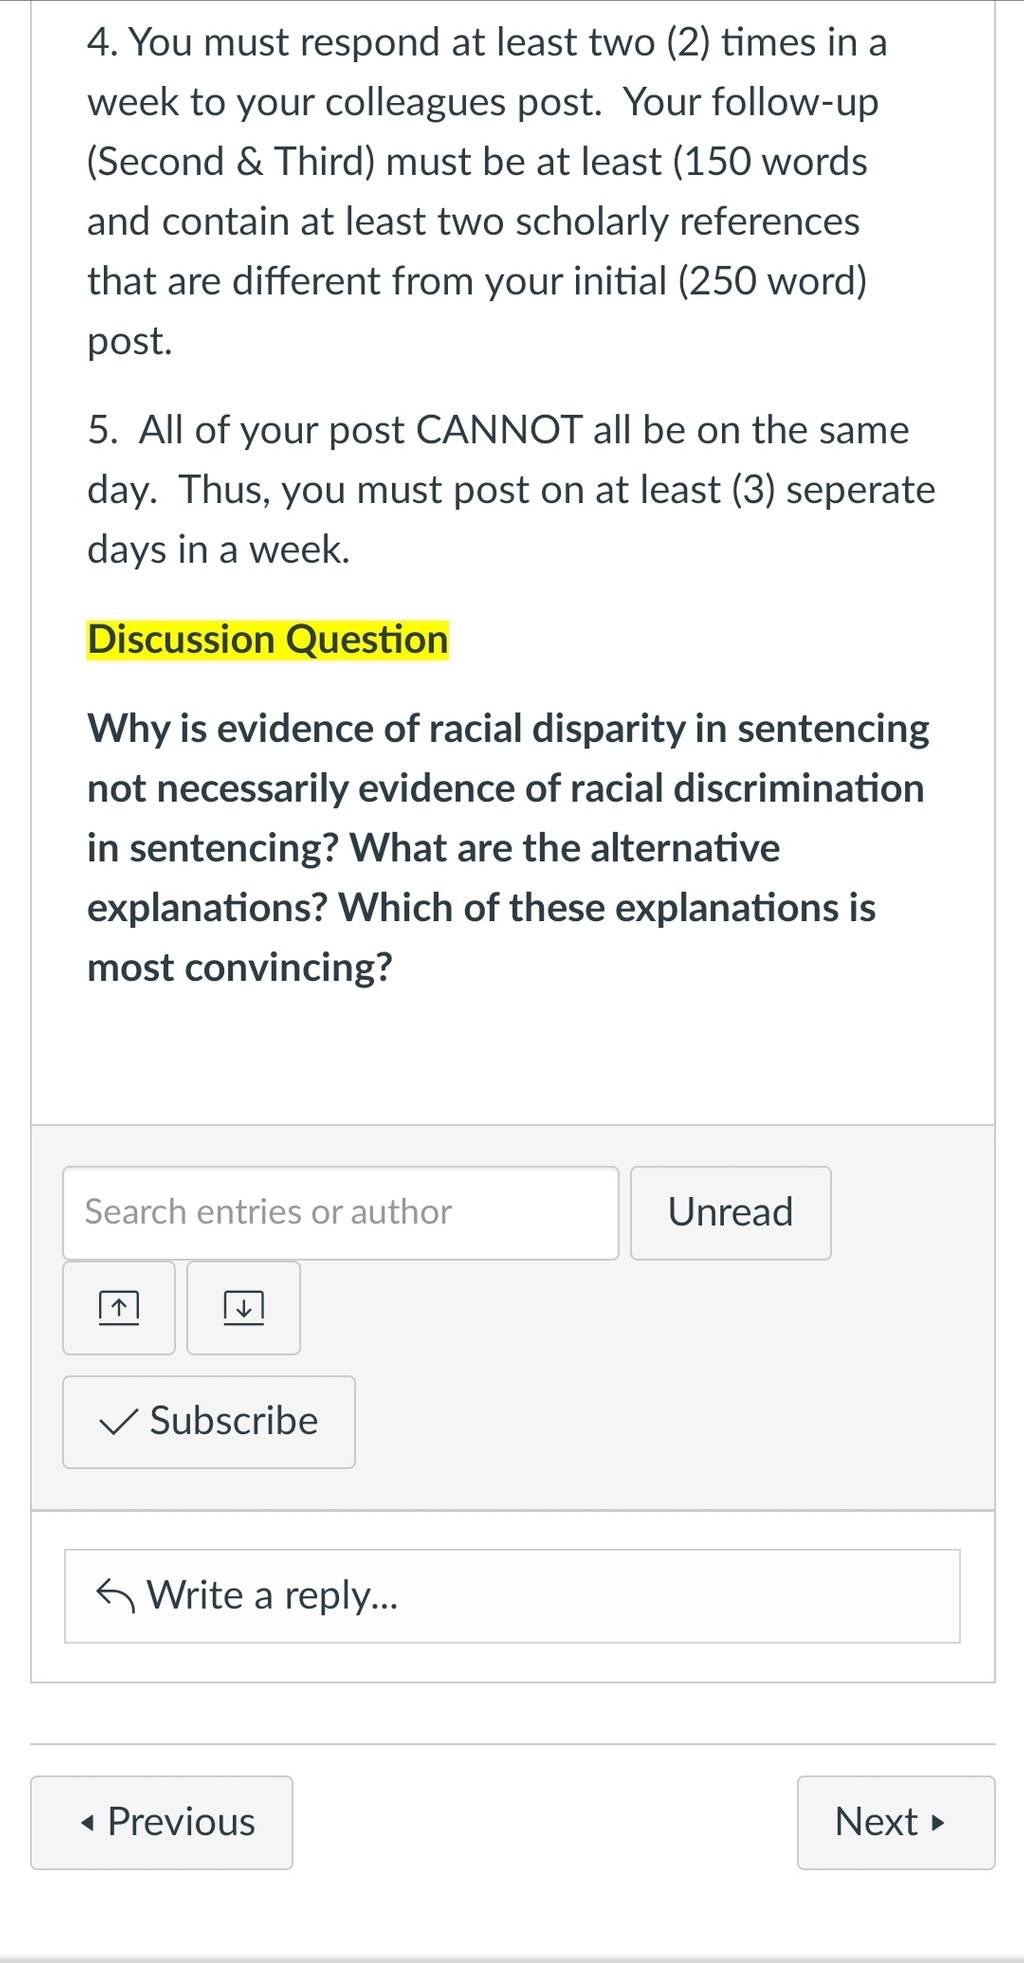The width and height of the screenshot is (1024, 1963).
Task: Click the Previous left triangle arrow
Action: (x=88, y=1823)
